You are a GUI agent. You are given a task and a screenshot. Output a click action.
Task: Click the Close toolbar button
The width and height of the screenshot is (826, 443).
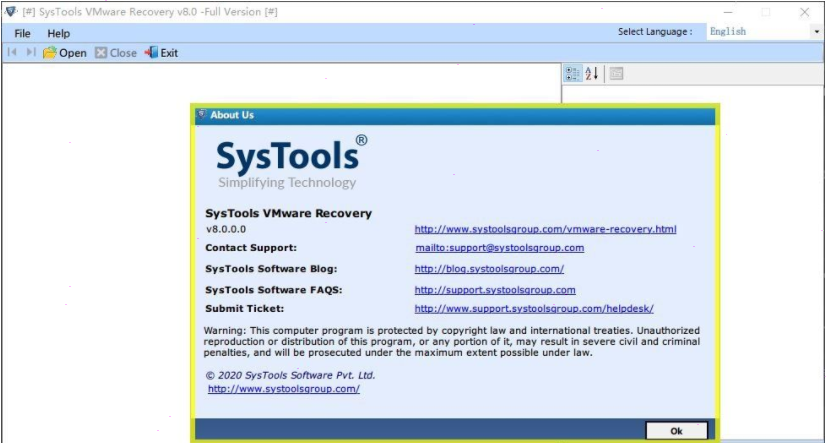(116, 53)
